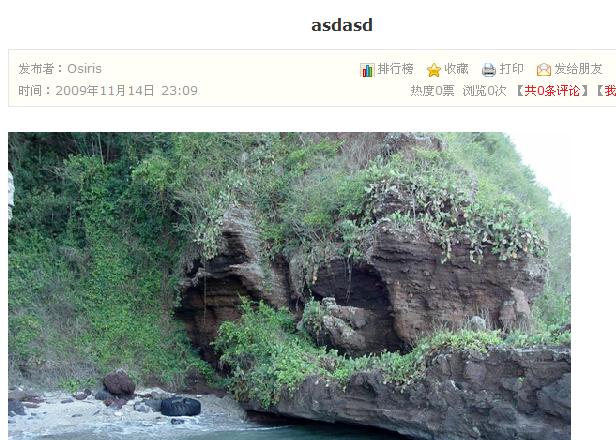
Task: Open the cliff cave photo
Action: (x=289, y=286)
